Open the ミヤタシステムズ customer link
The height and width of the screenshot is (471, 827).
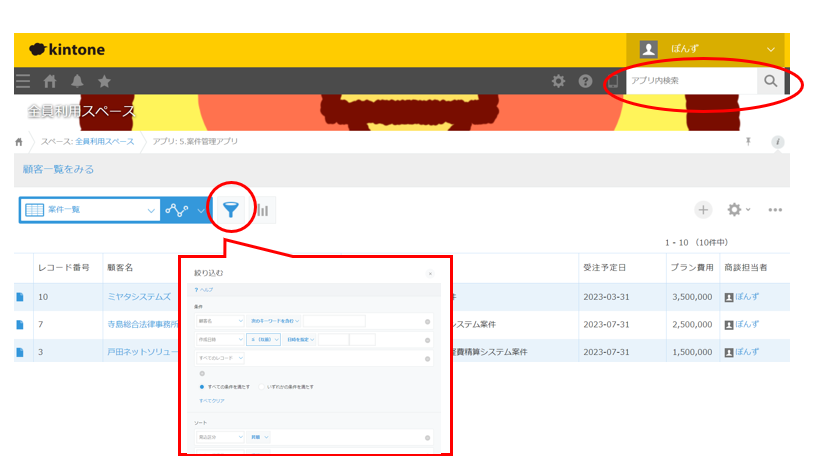click(x=139, y=297)
